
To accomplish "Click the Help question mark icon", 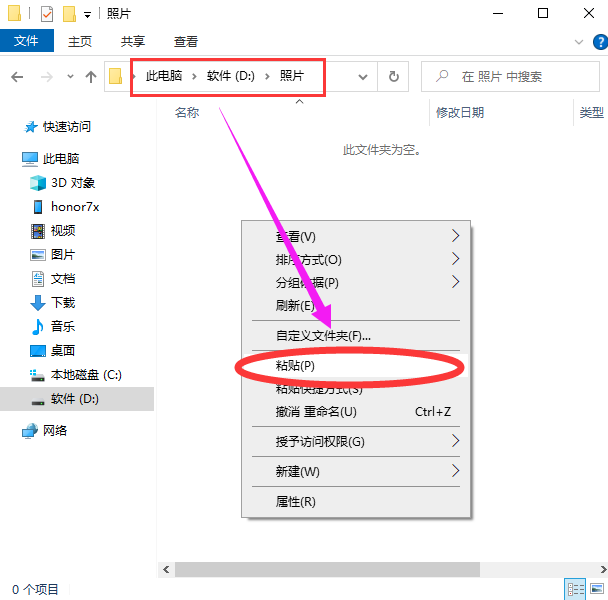I will (x=600, y=42).
